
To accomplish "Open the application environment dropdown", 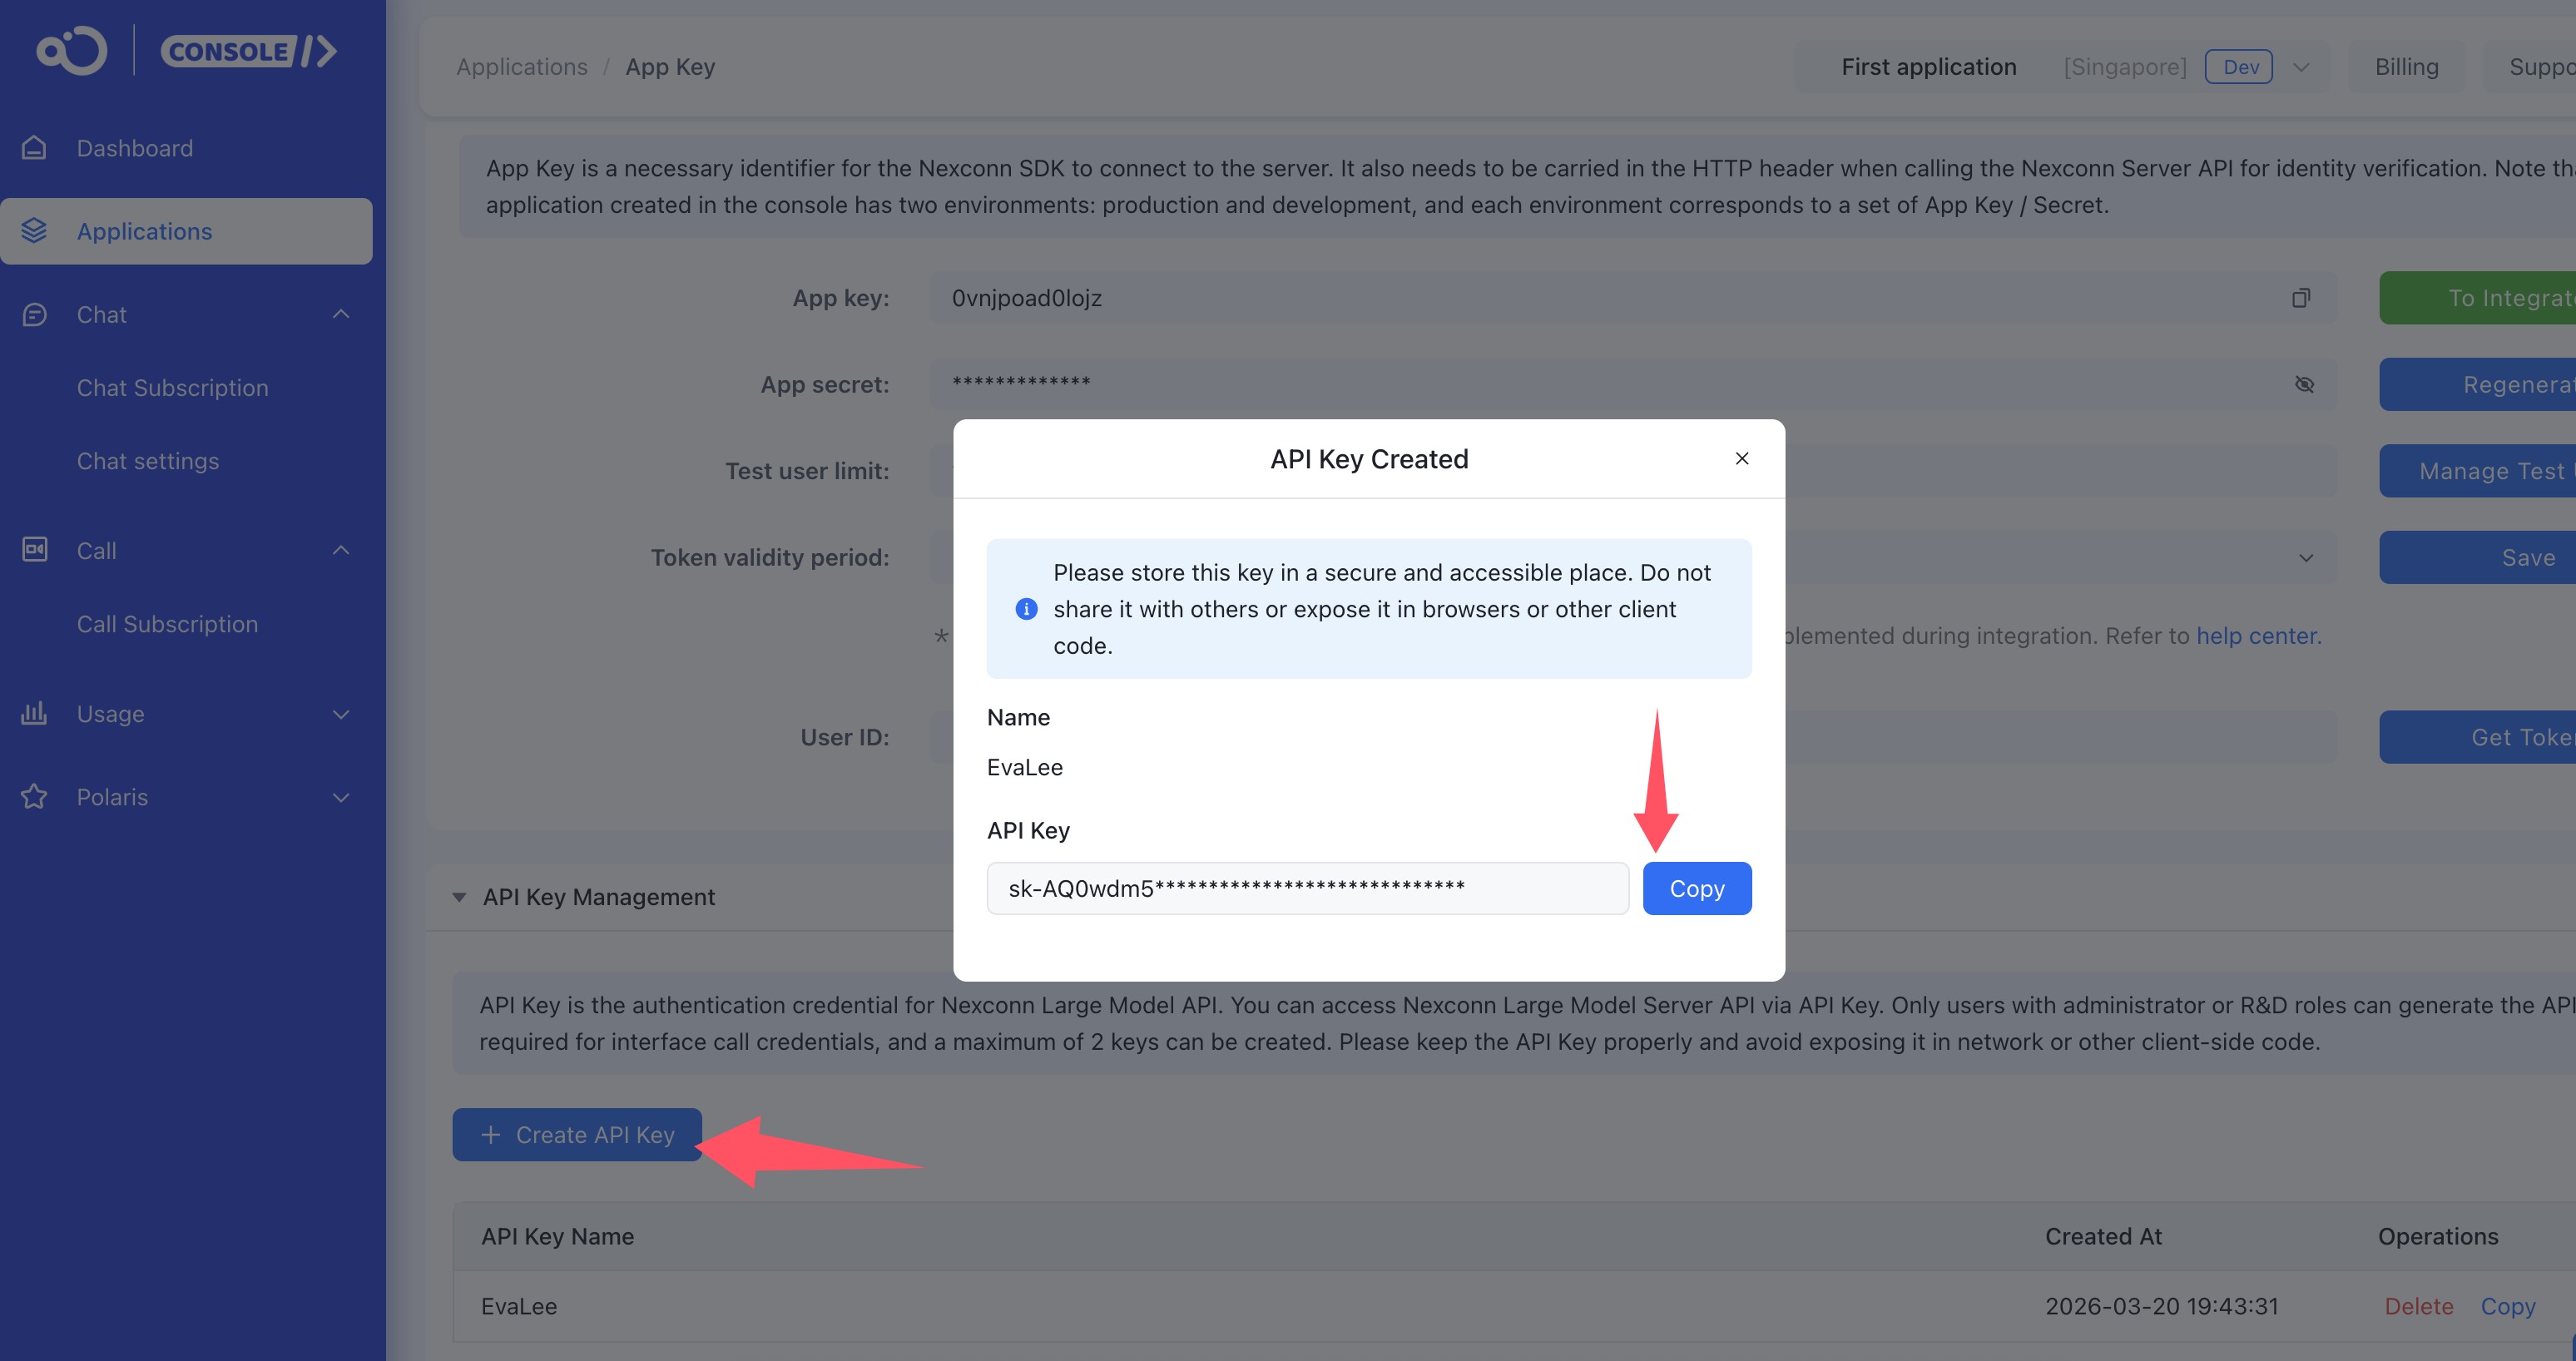I will pyautogui.click(x=2301, y=67).
